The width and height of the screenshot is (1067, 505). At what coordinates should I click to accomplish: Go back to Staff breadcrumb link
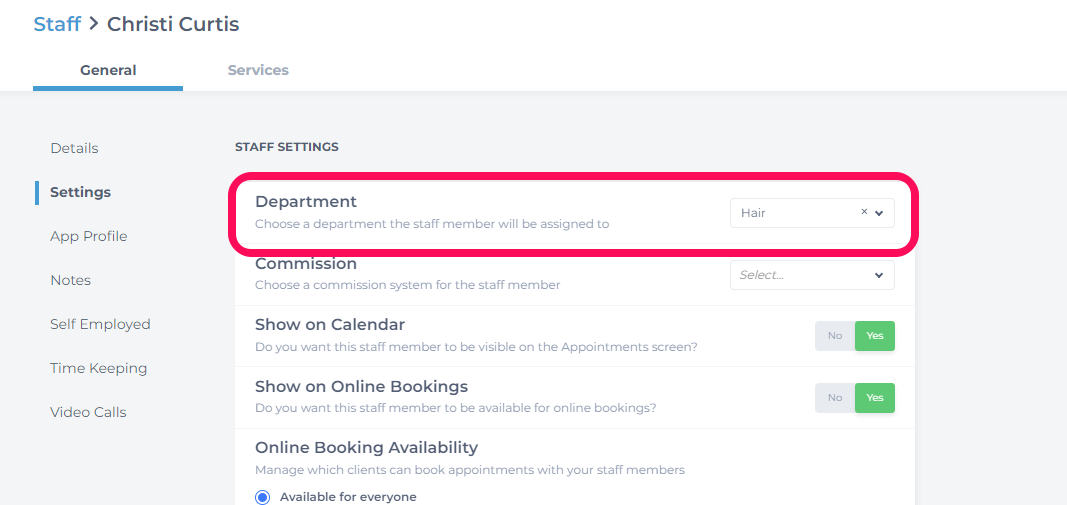pyautogui.click(x=57, y=24)
